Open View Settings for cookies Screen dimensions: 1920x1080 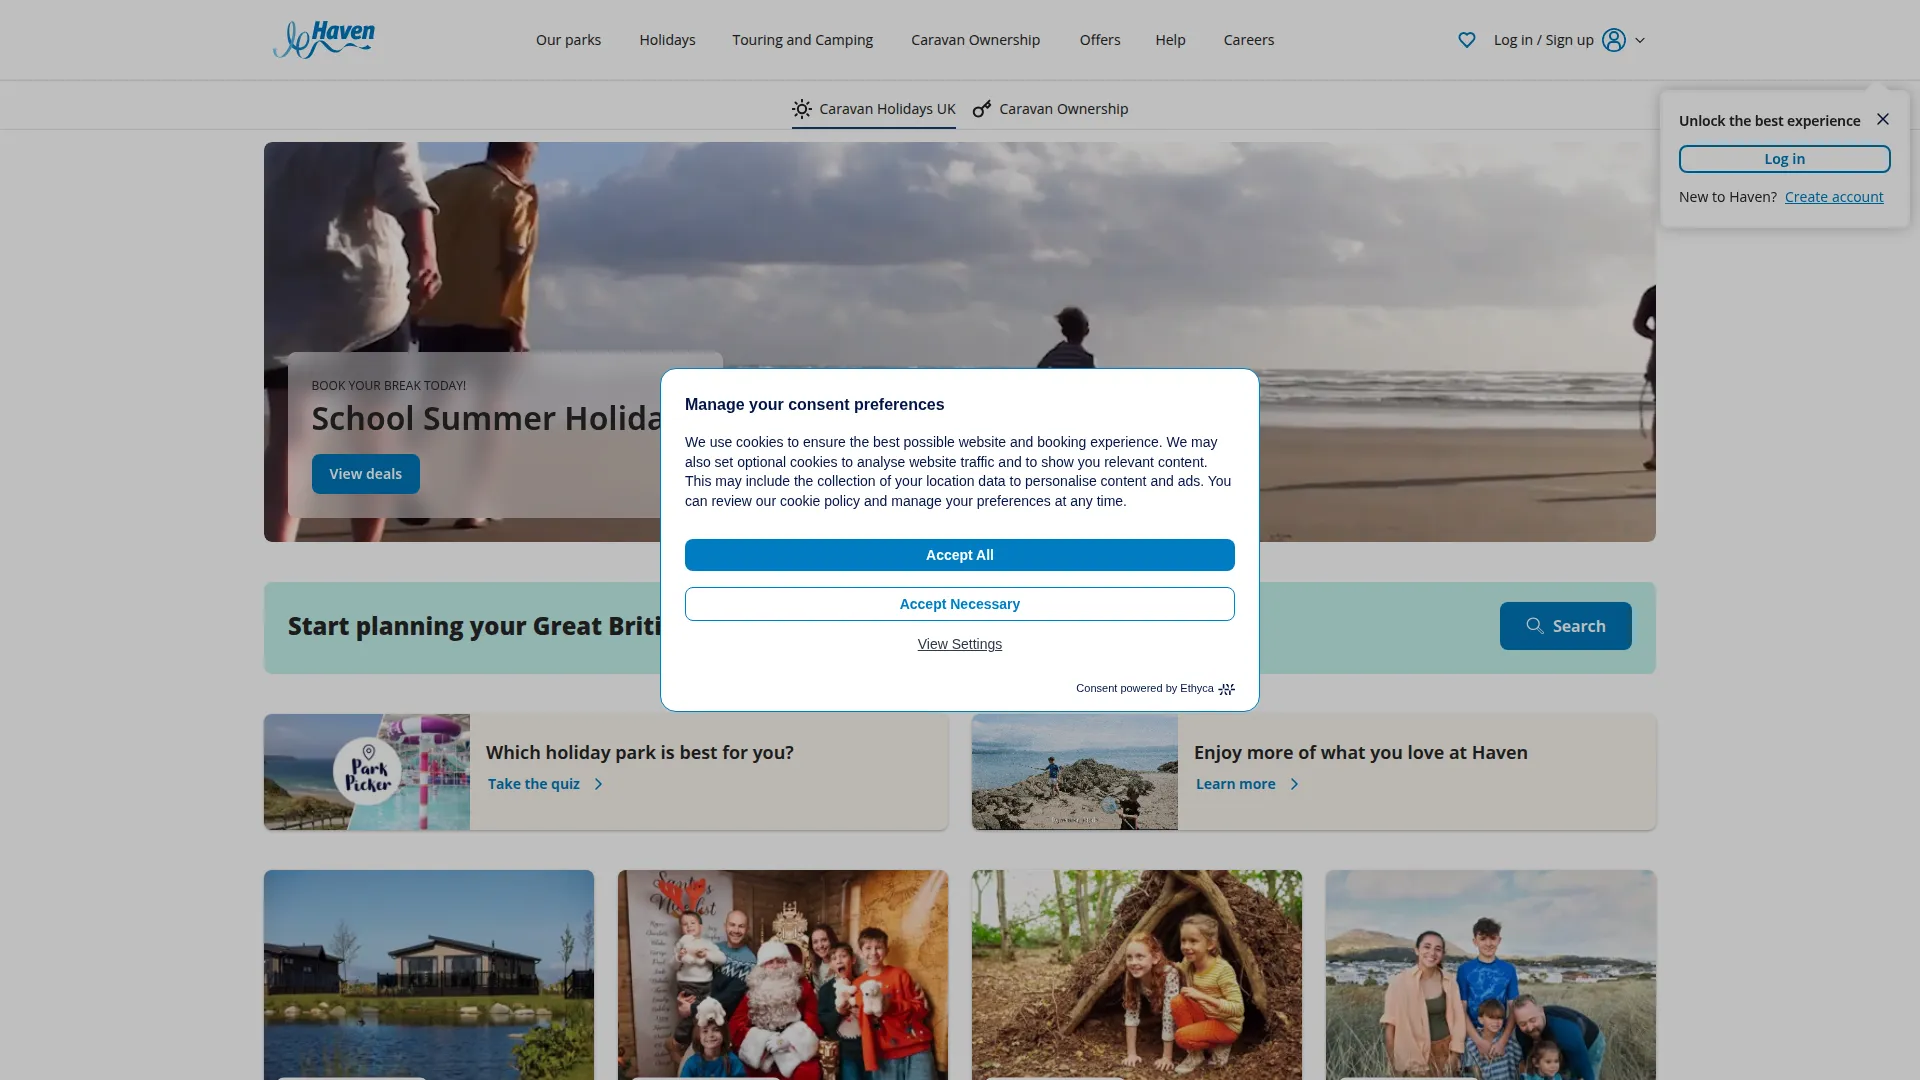click(959, 644)
